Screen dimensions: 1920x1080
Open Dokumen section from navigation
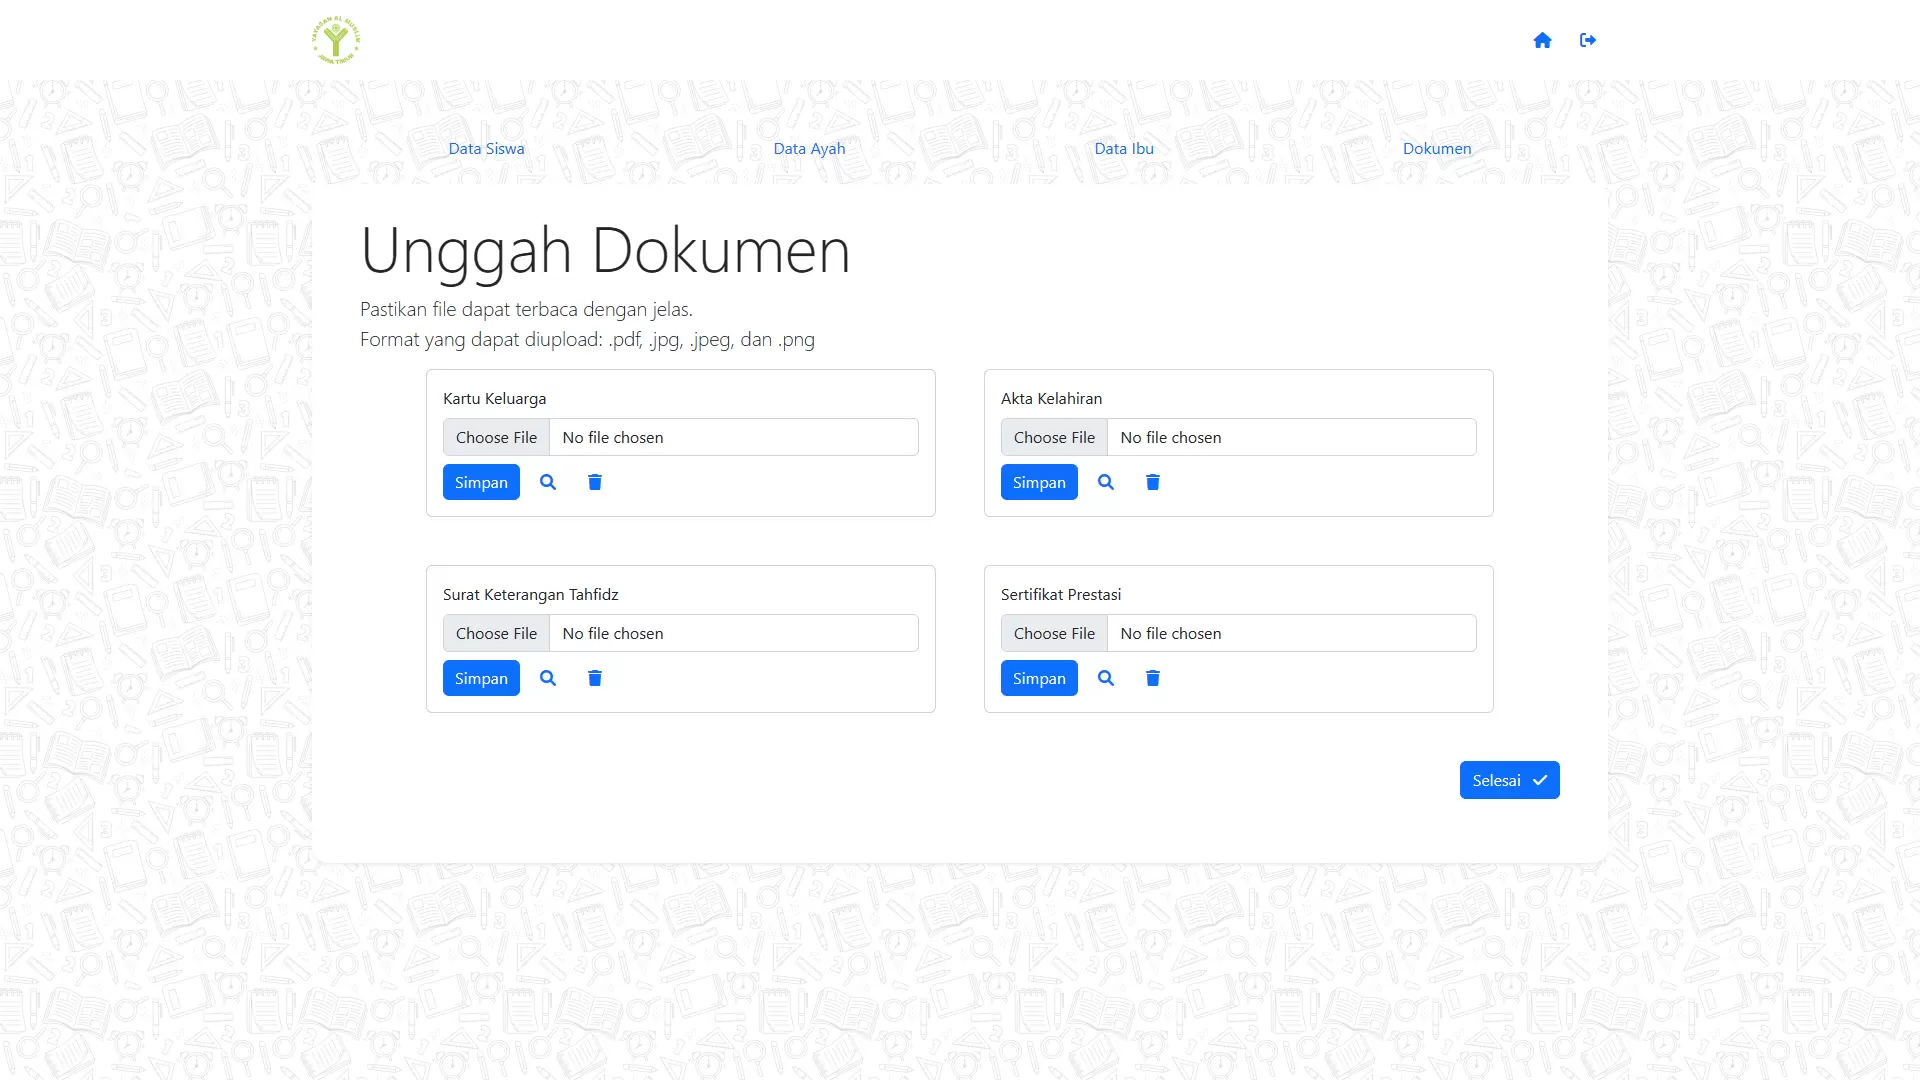[x=1437, y=148]
